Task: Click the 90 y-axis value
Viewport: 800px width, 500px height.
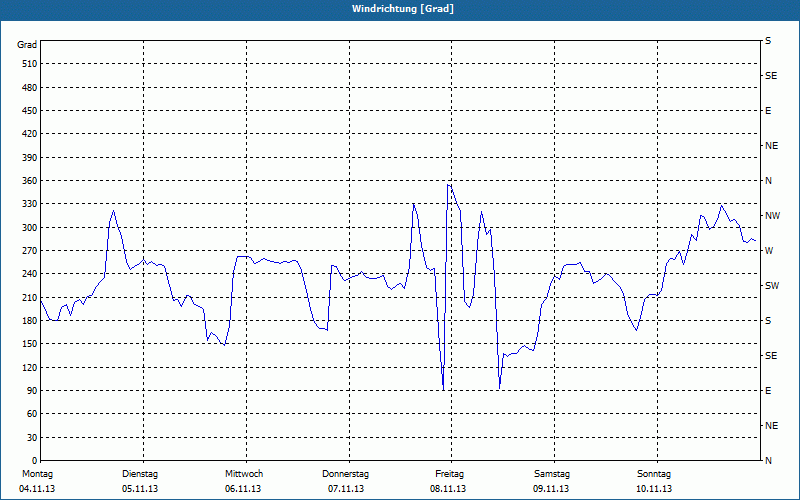Action: click(32, 391)
